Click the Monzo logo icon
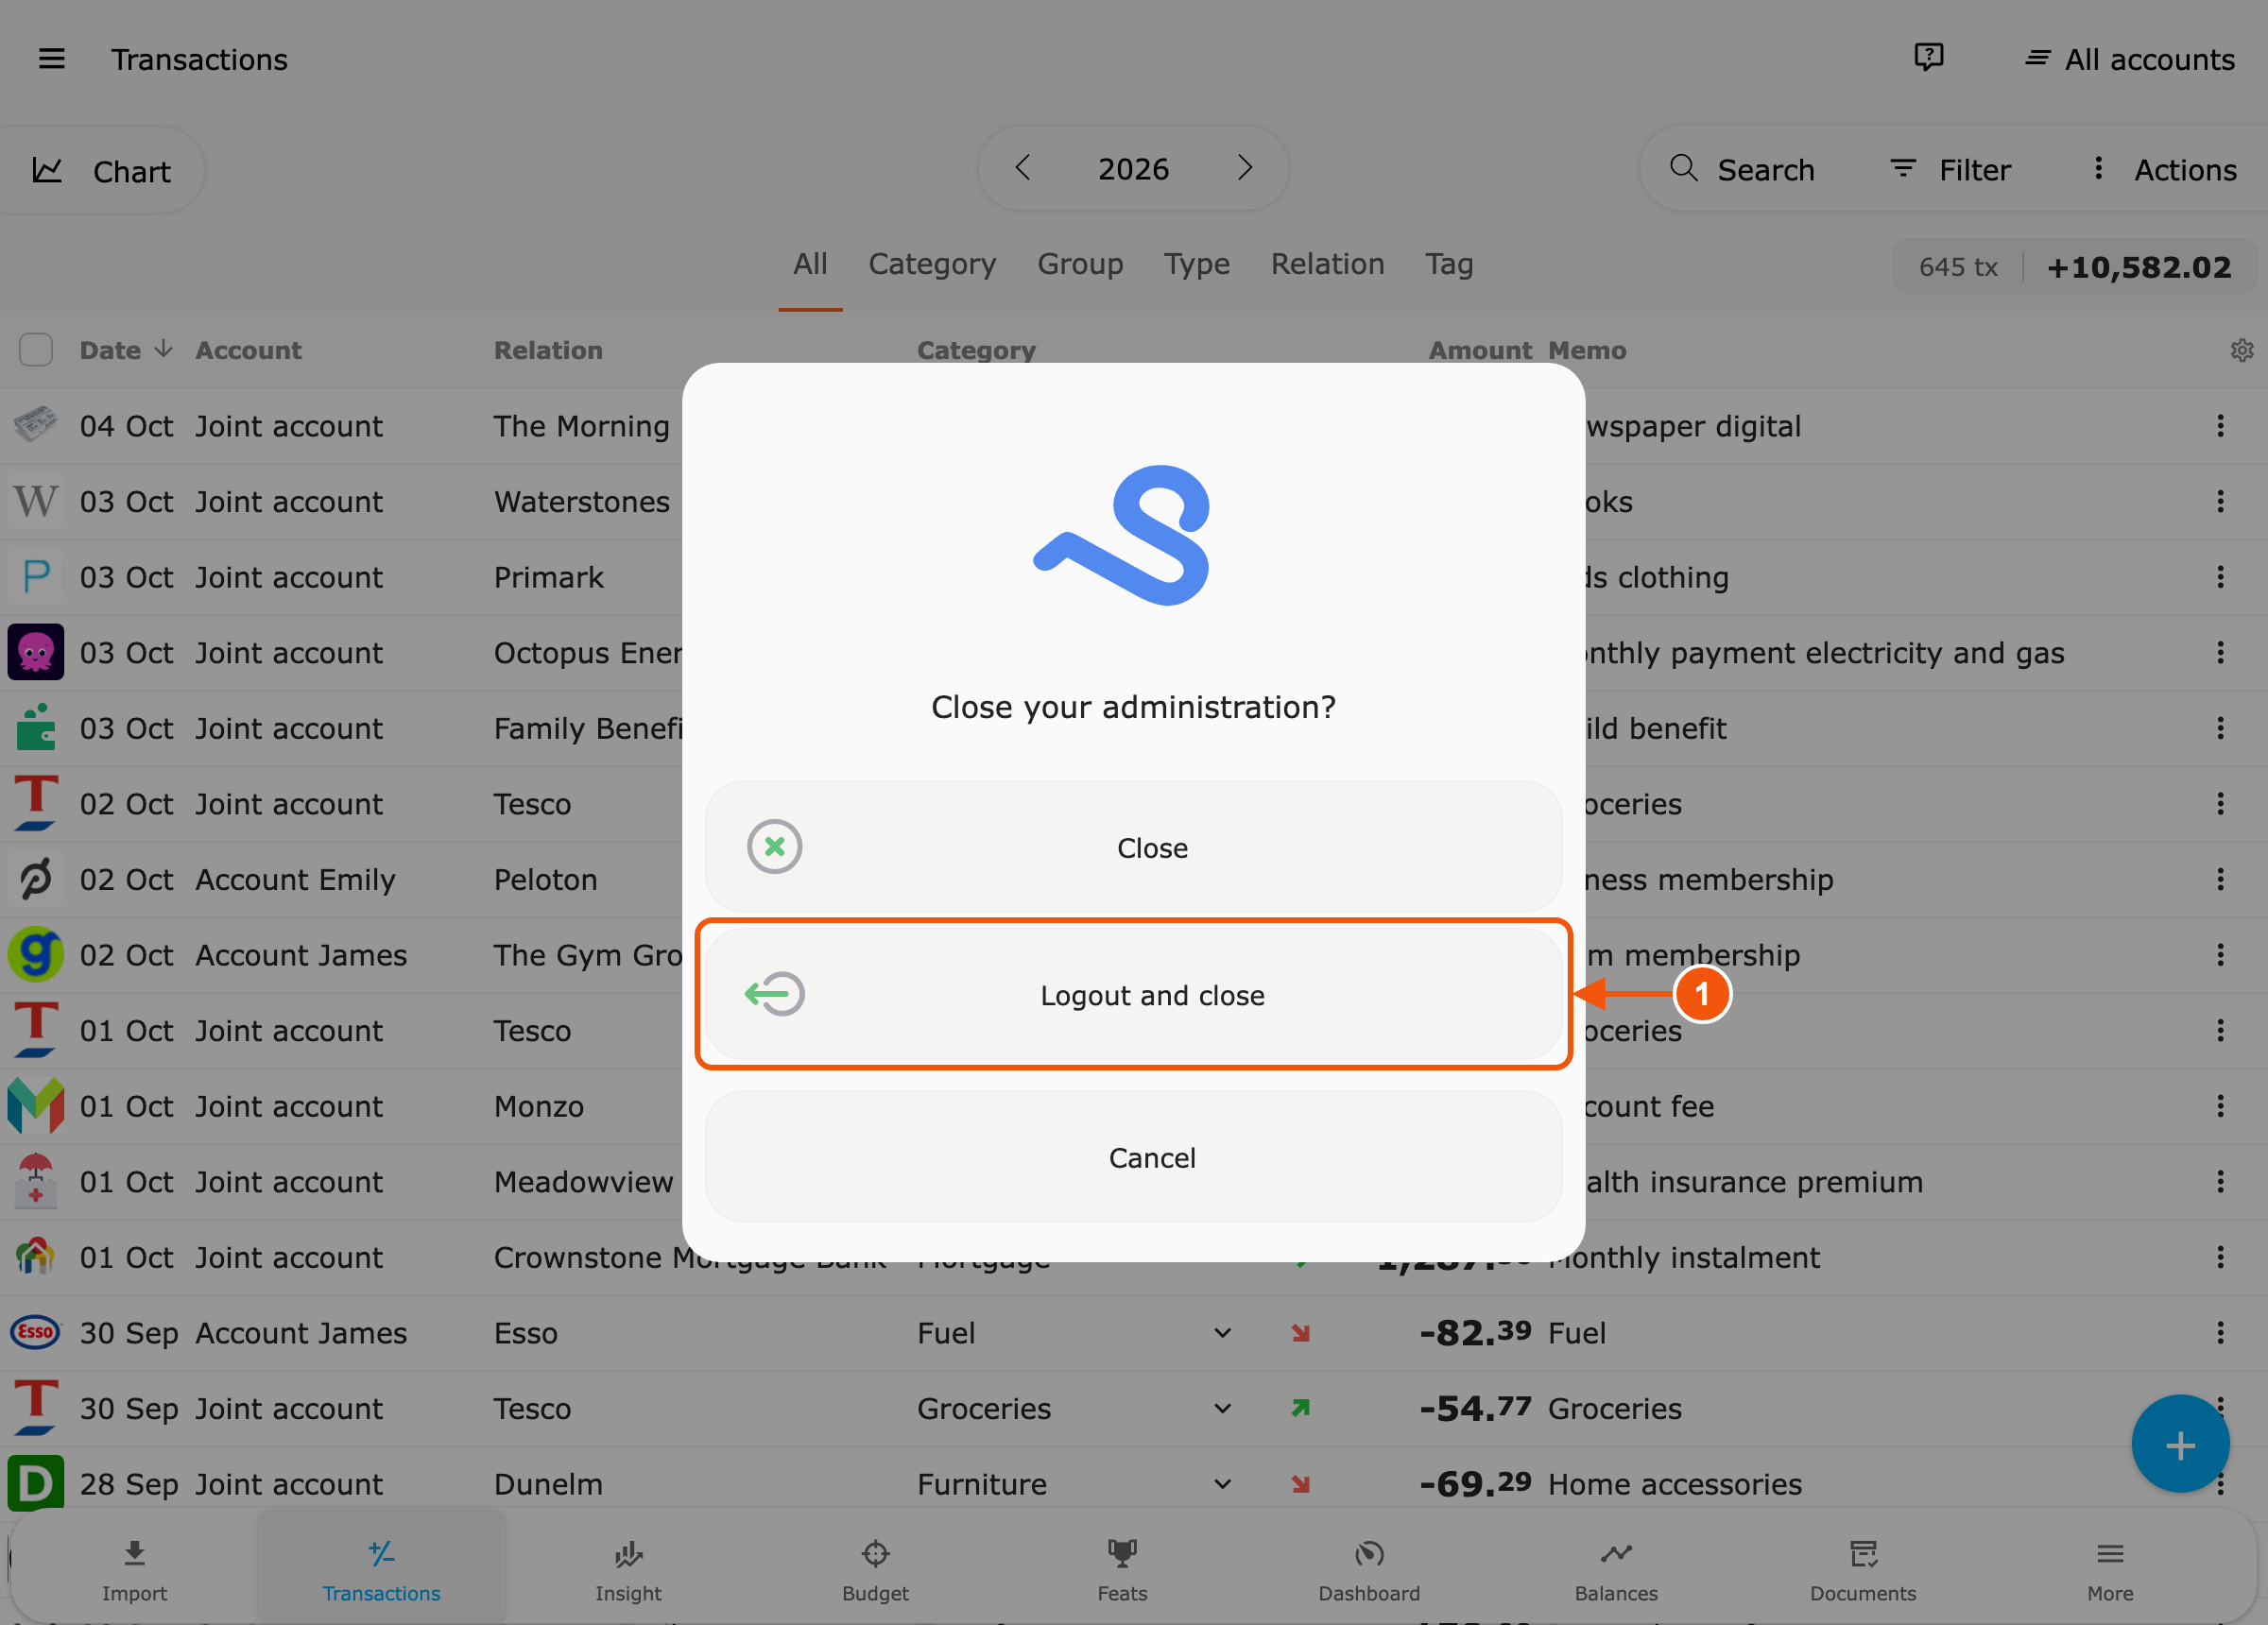2268x1625 pixels. [x=36, y=1106]
